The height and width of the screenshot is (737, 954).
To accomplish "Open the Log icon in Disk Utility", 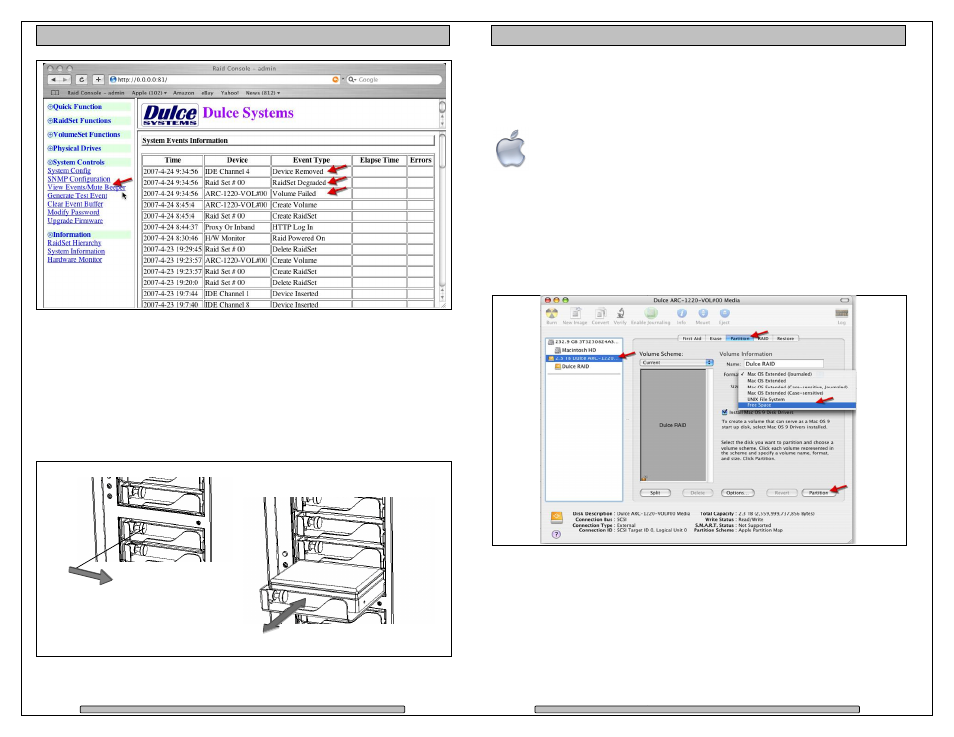I will point(841,313).
